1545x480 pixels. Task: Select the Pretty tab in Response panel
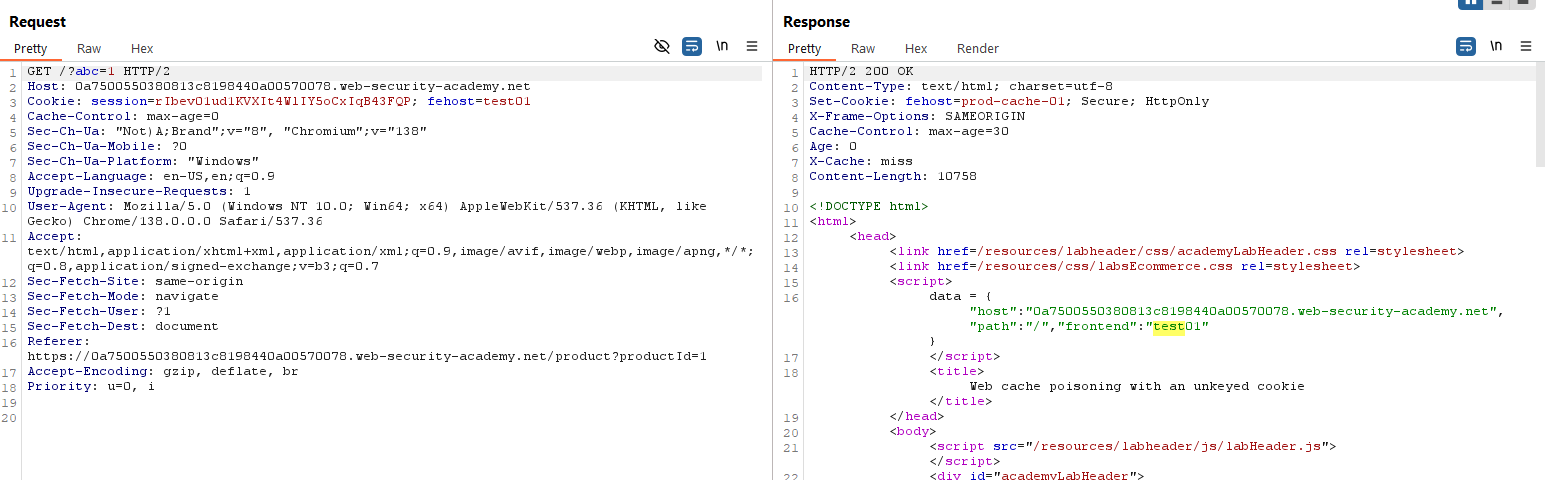click(804, 48)
